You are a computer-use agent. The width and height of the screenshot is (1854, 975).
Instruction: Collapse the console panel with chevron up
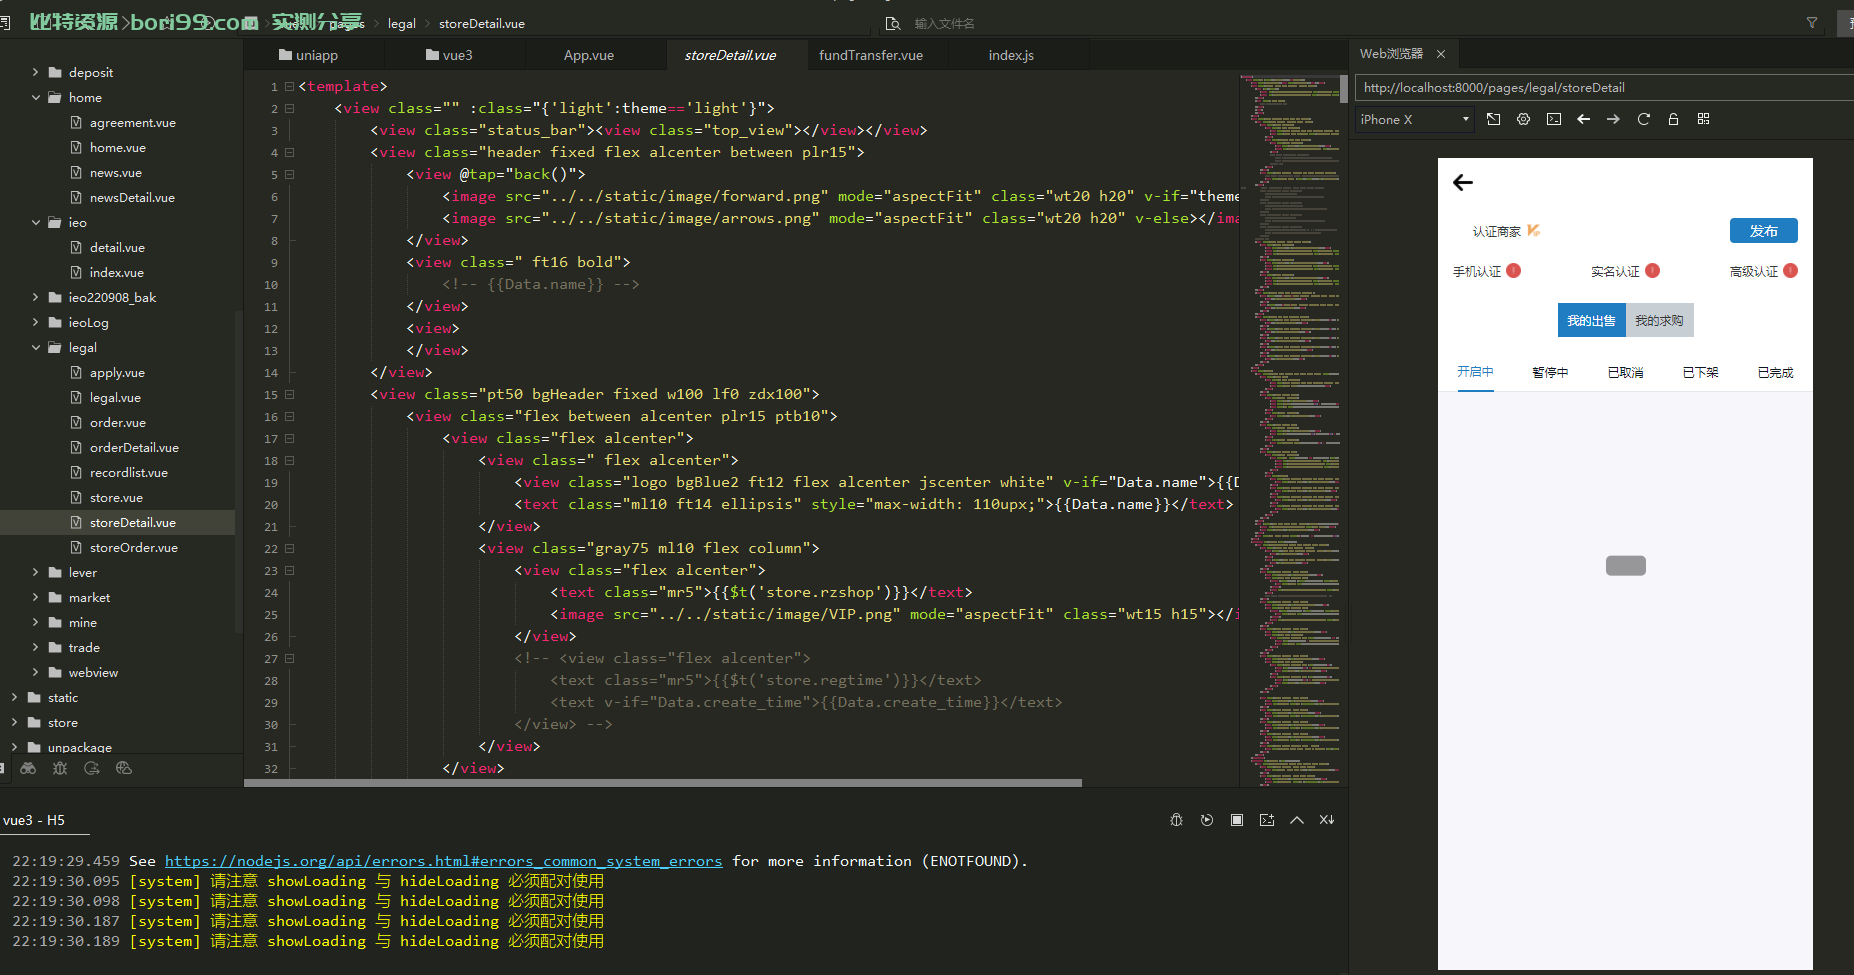click(1297, 820)
